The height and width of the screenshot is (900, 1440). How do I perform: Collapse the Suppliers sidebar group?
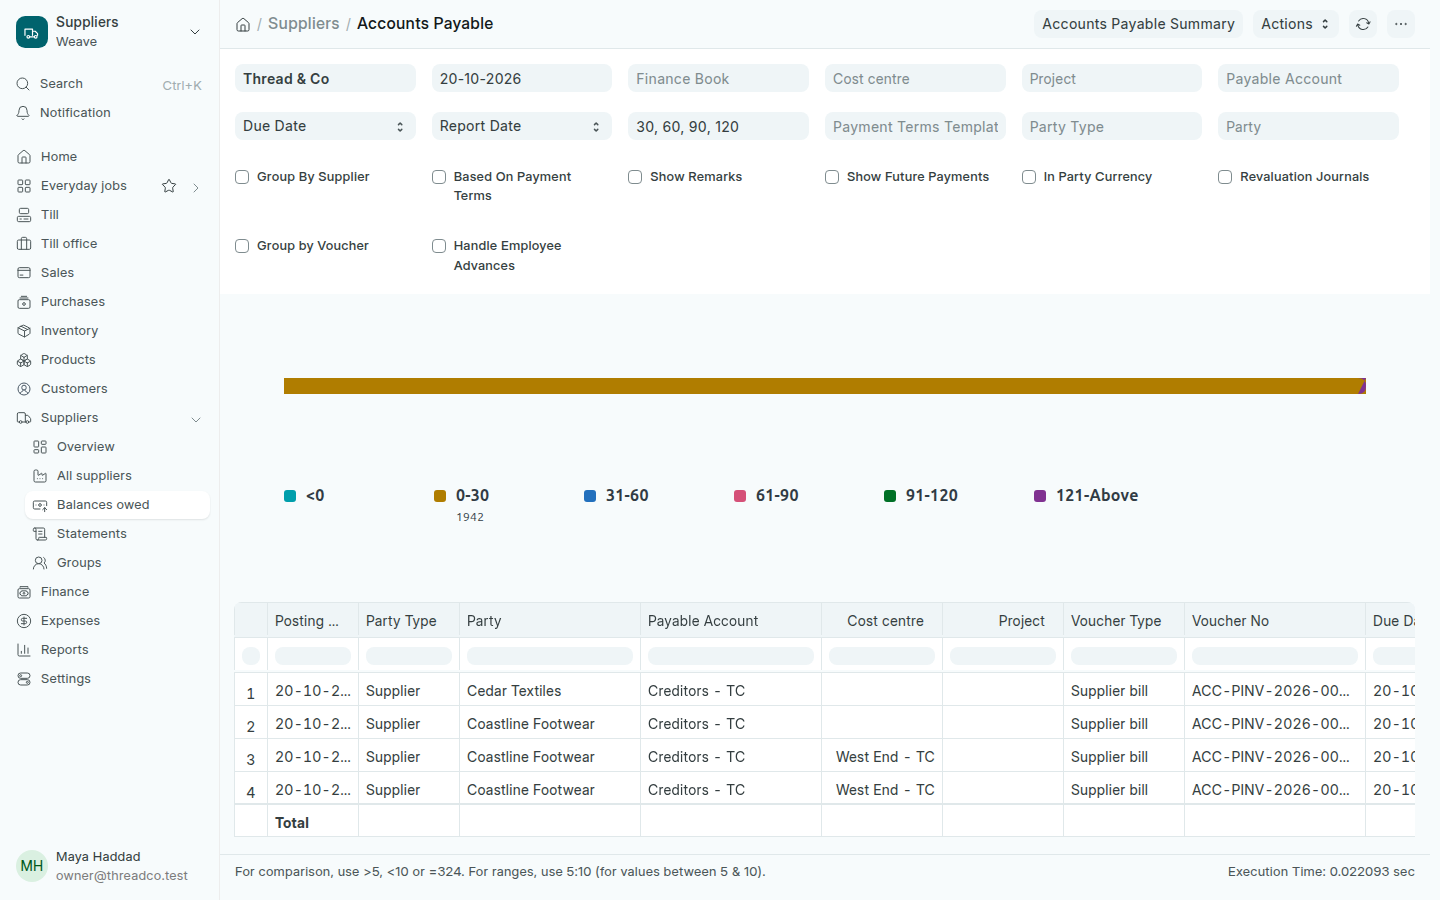click(196, 419)
